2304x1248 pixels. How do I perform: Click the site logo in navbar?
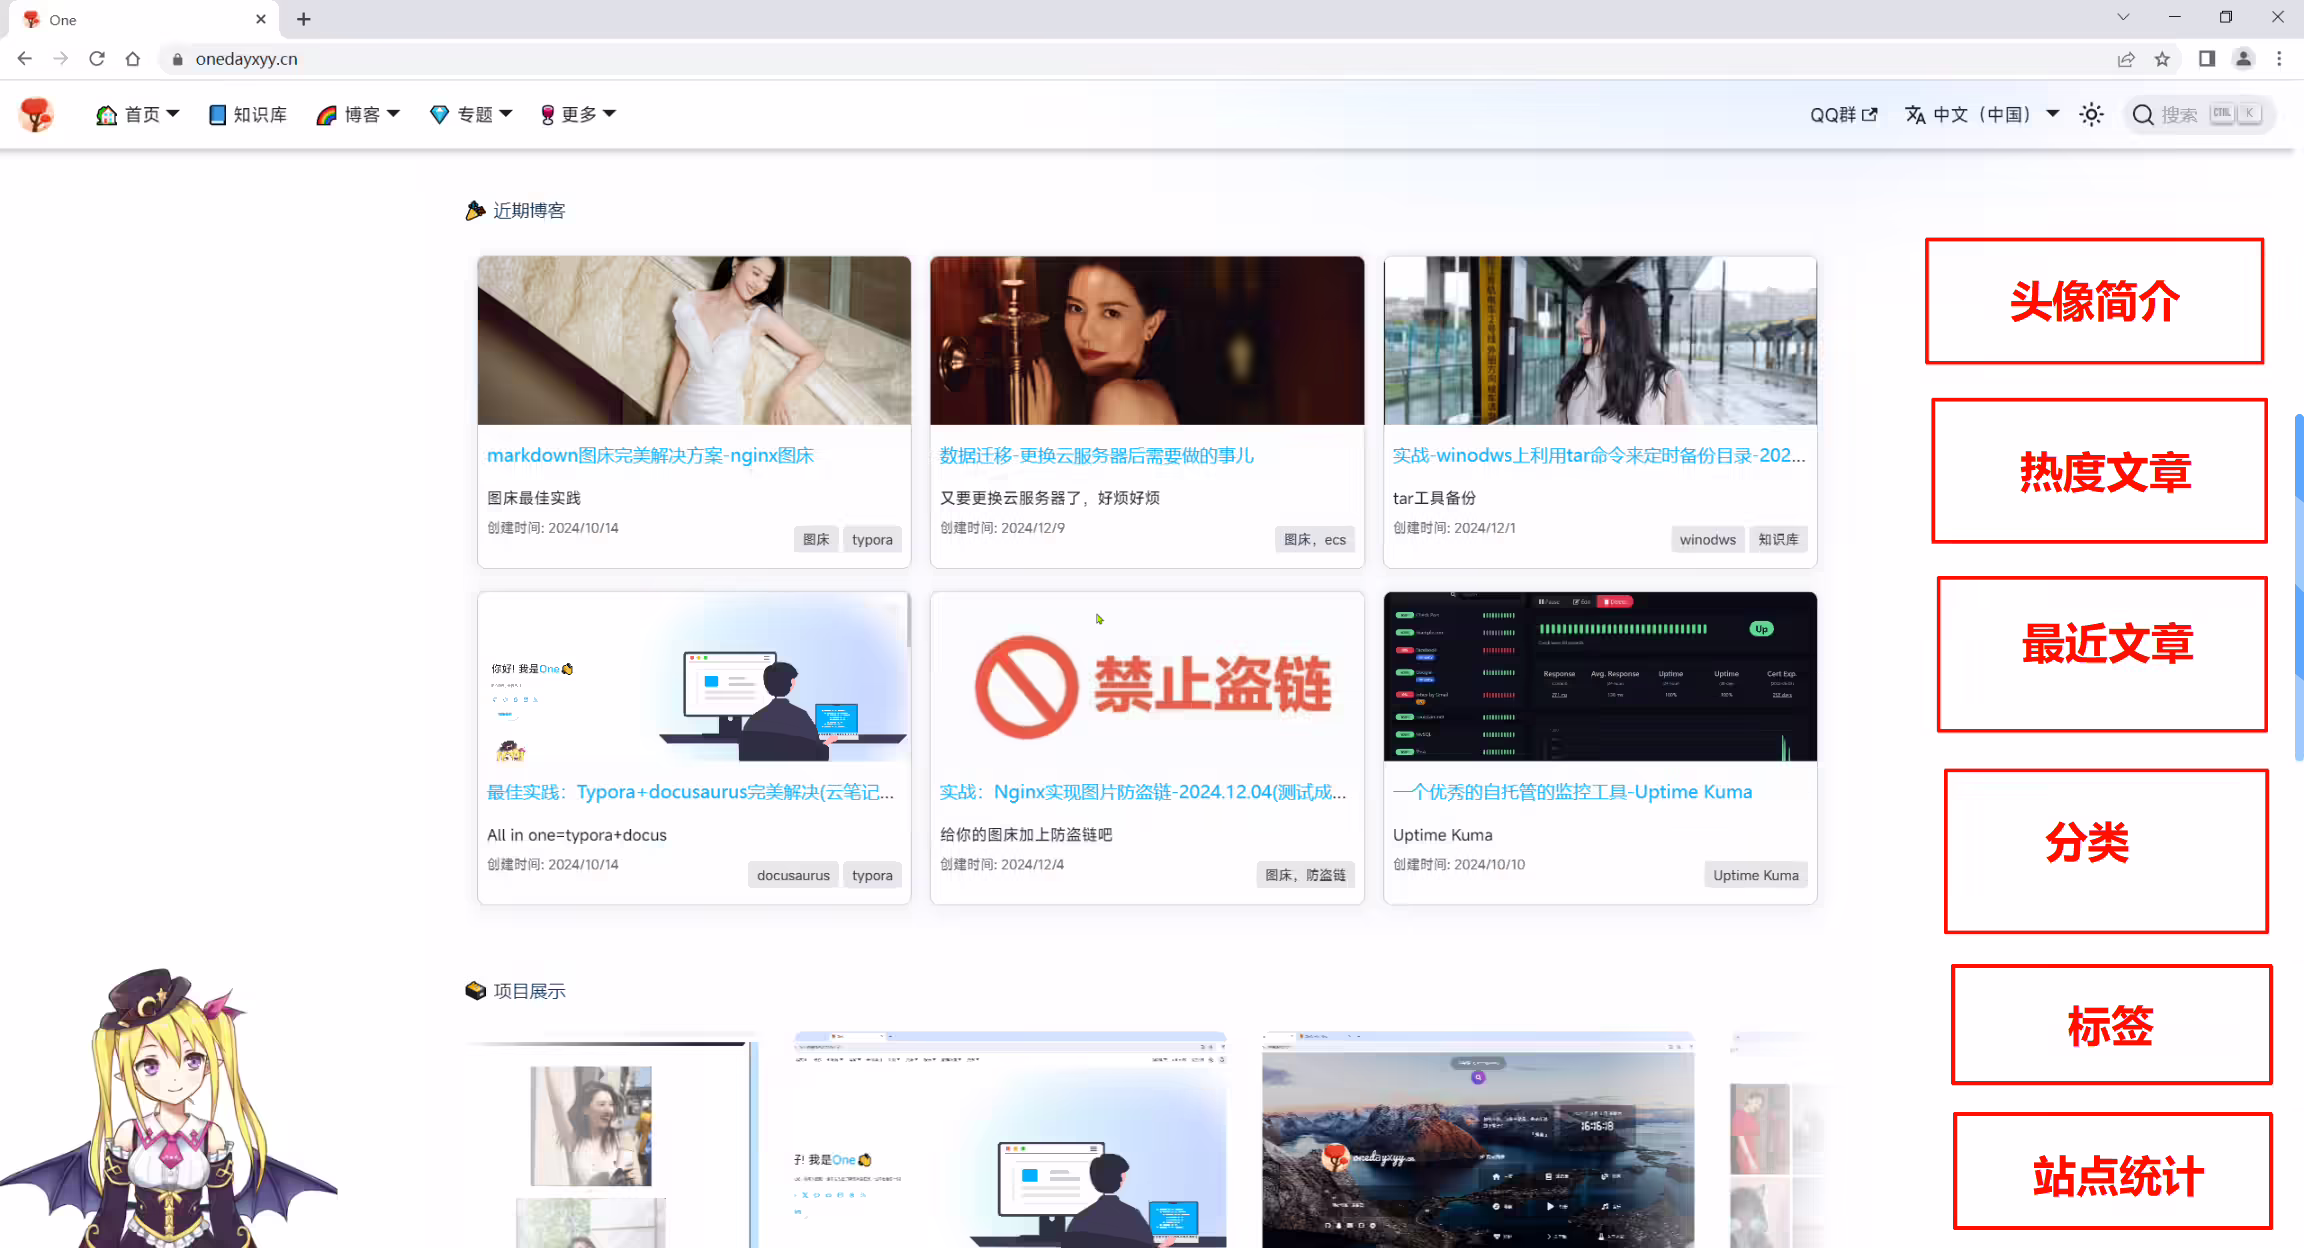pyautogui.click(x=36, y=114)
